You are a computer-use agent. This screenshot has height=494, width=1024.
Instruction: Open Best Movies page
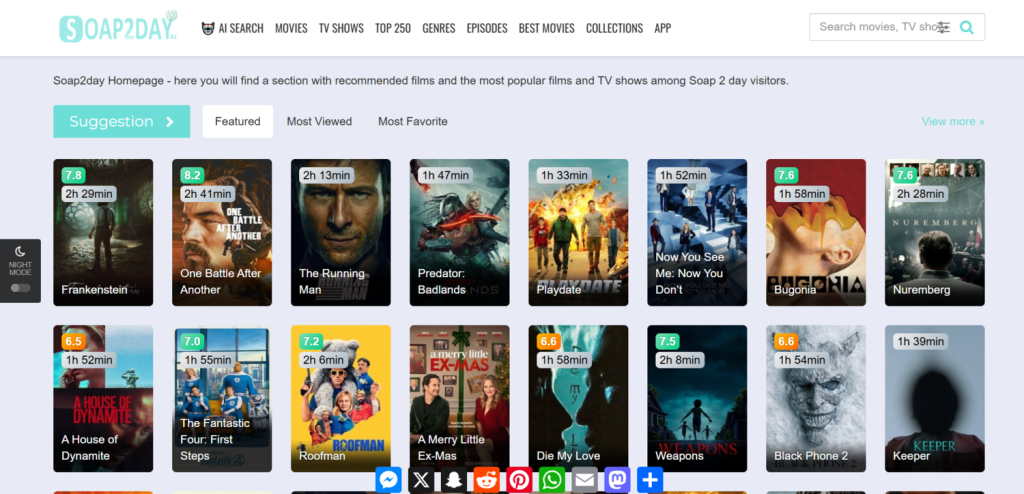coord(547,28)
